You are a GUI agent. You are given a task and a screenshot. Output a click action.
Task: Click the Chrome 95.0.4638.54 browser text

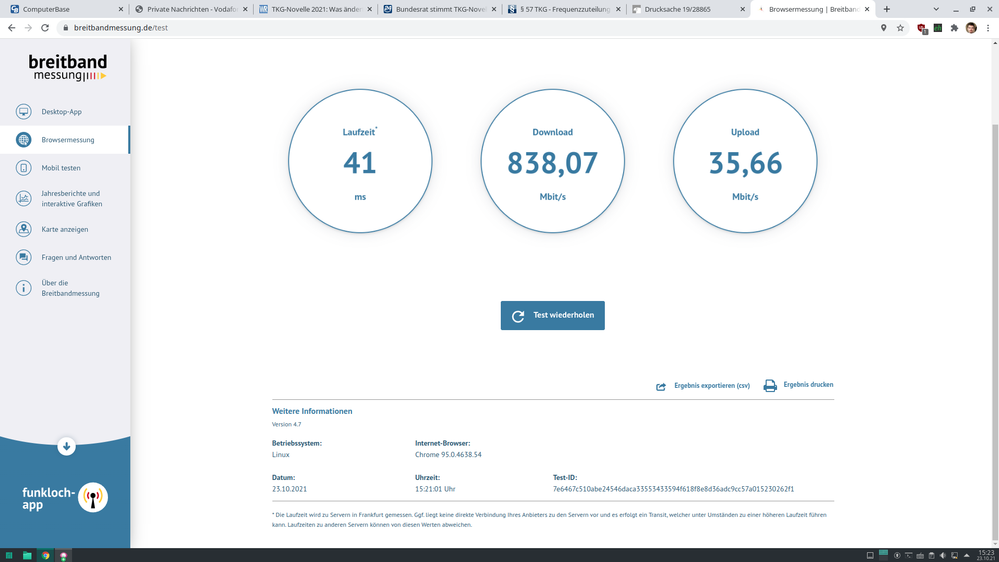pyautogui.click(x=448, y=455)
